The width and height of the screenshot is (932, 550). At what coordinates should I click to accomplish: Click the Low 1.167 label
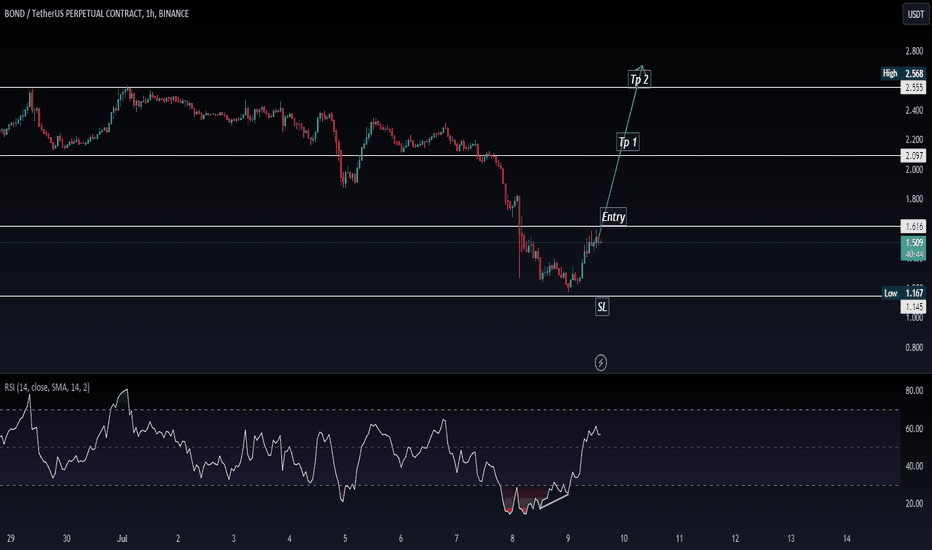point(903,293)
